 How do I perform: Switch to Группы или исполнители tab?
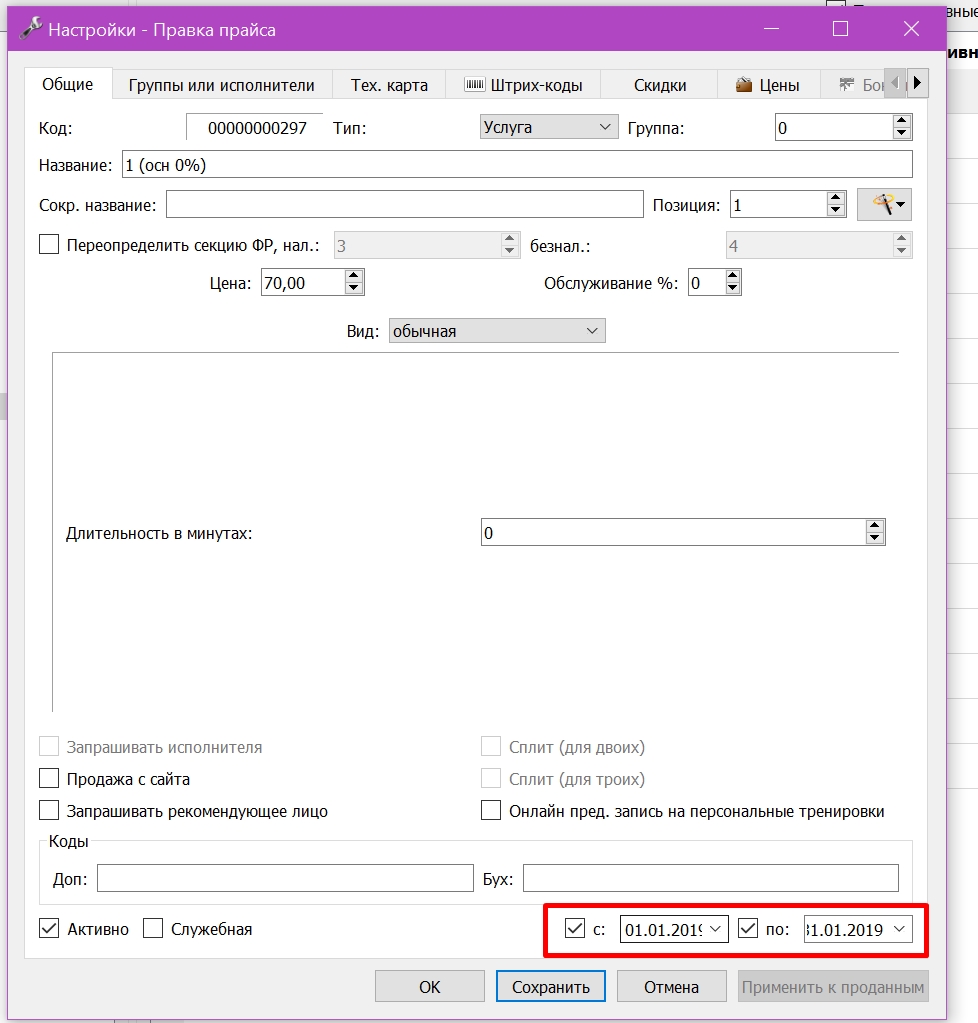221,85
